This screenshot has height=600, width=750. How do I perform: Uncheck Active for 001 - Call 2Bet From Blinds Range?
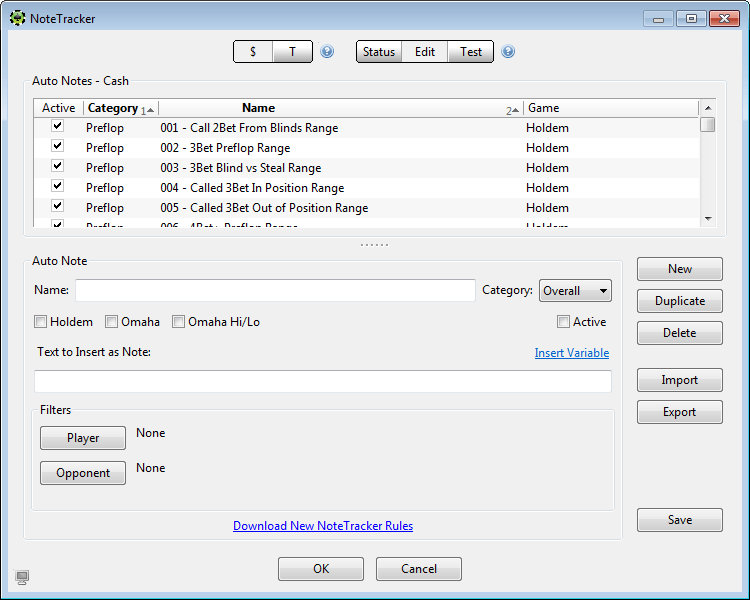pos(57,126)
